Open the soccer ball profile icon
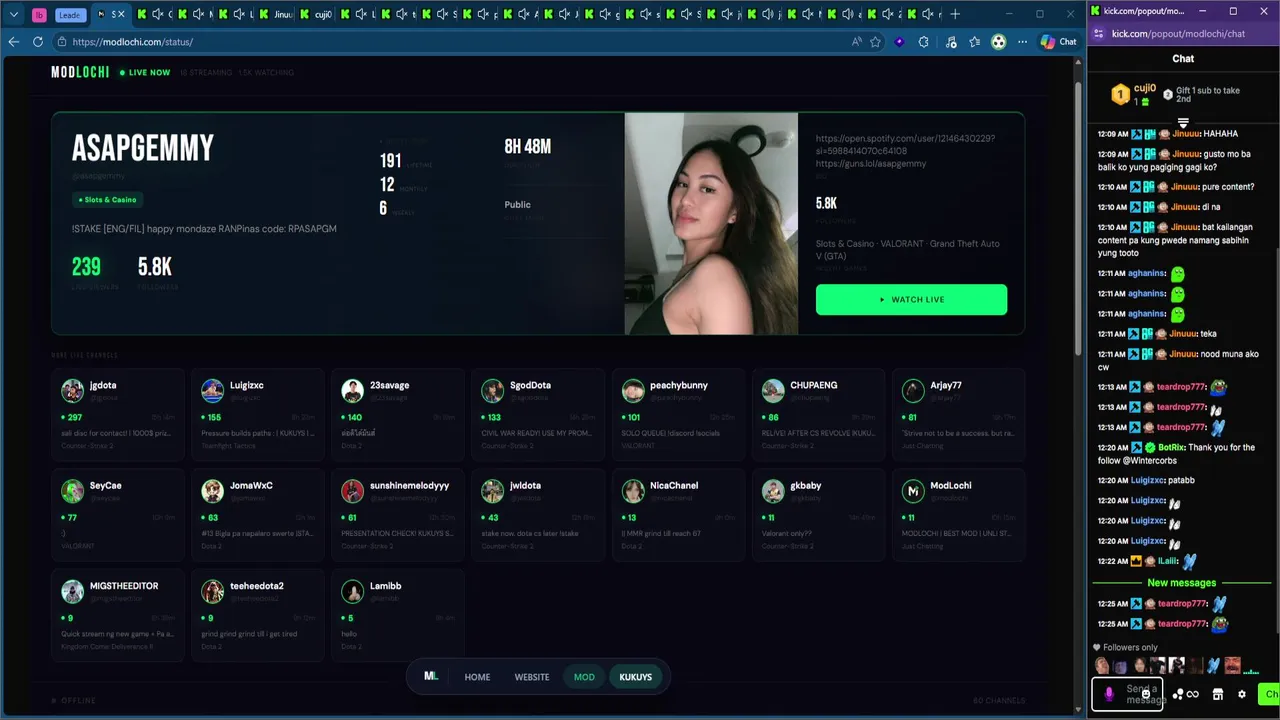The width and height of the screenshot is (1280, 720). [998, 42]
